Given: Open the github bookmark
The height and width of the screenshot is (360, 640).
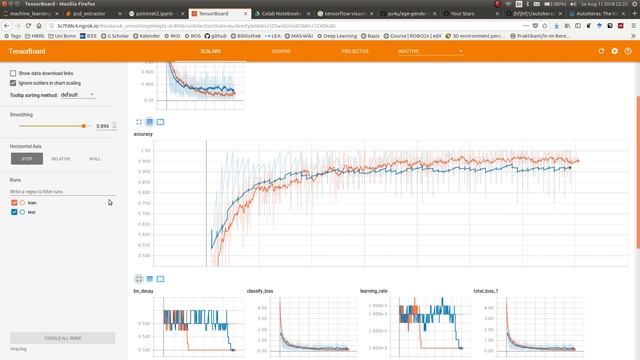Looking at the screenshot, I should (216, 36).
